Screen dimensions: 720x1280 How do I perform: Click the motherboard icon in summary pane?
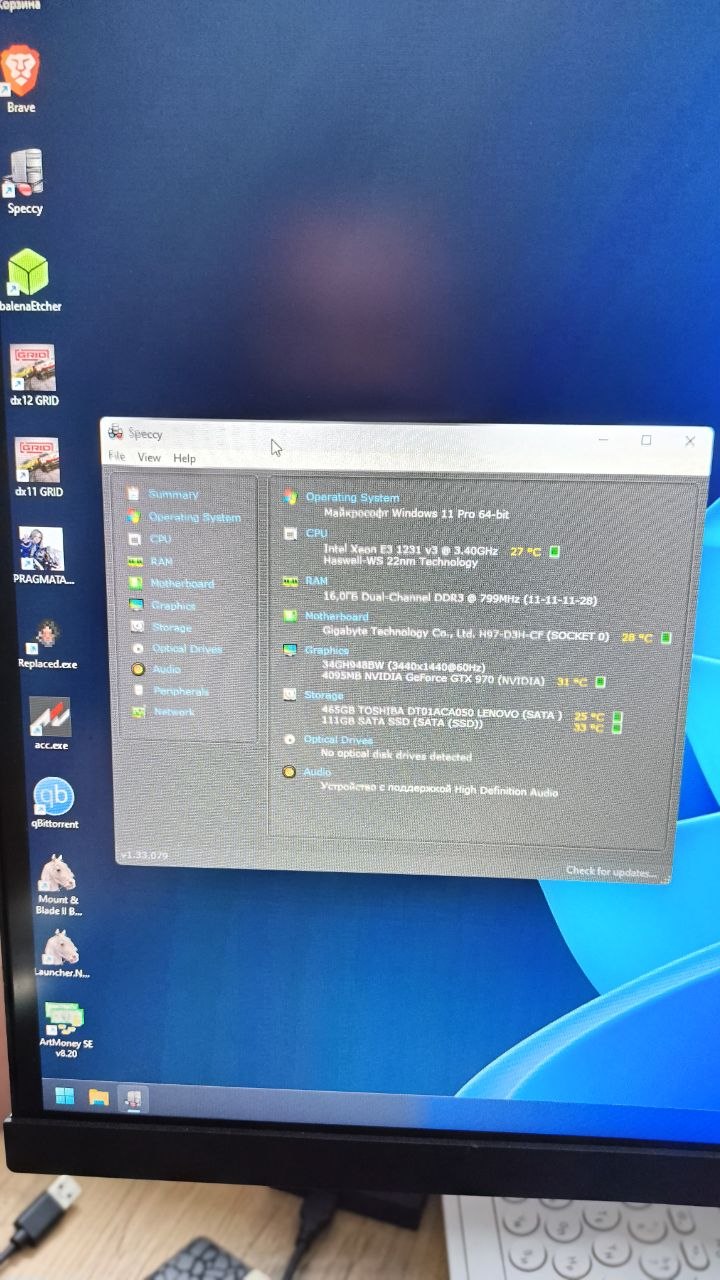click(x=290, y=616)
